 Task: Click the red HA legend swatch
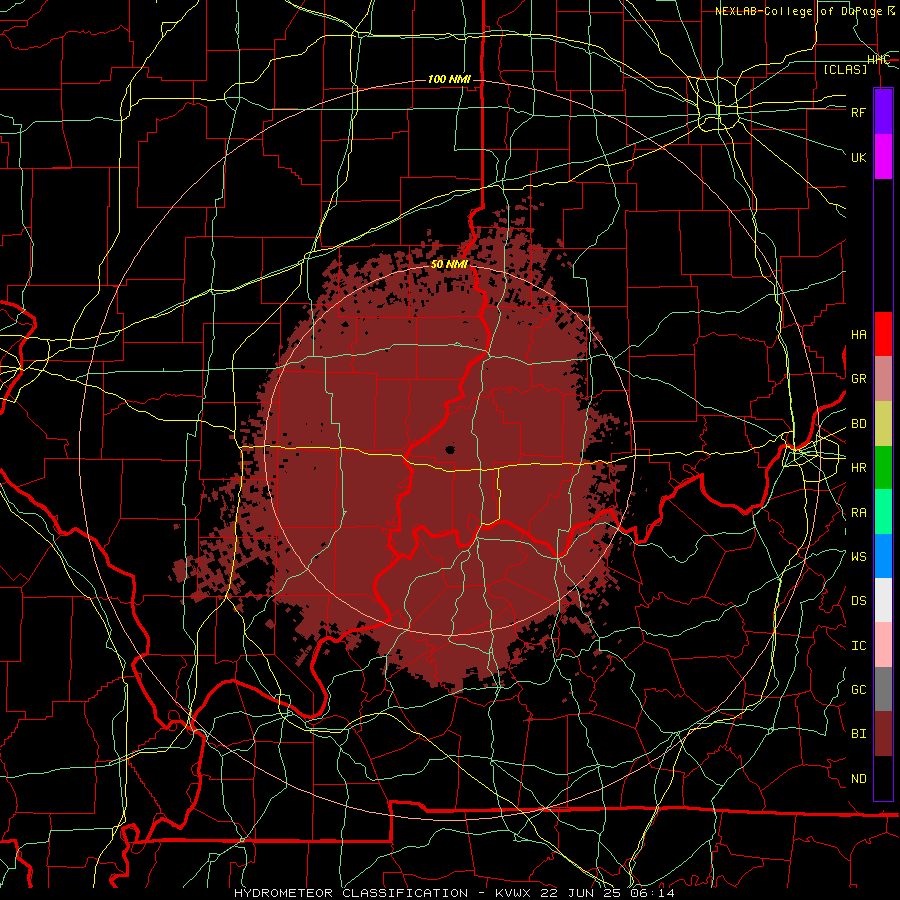coord(883,334)
